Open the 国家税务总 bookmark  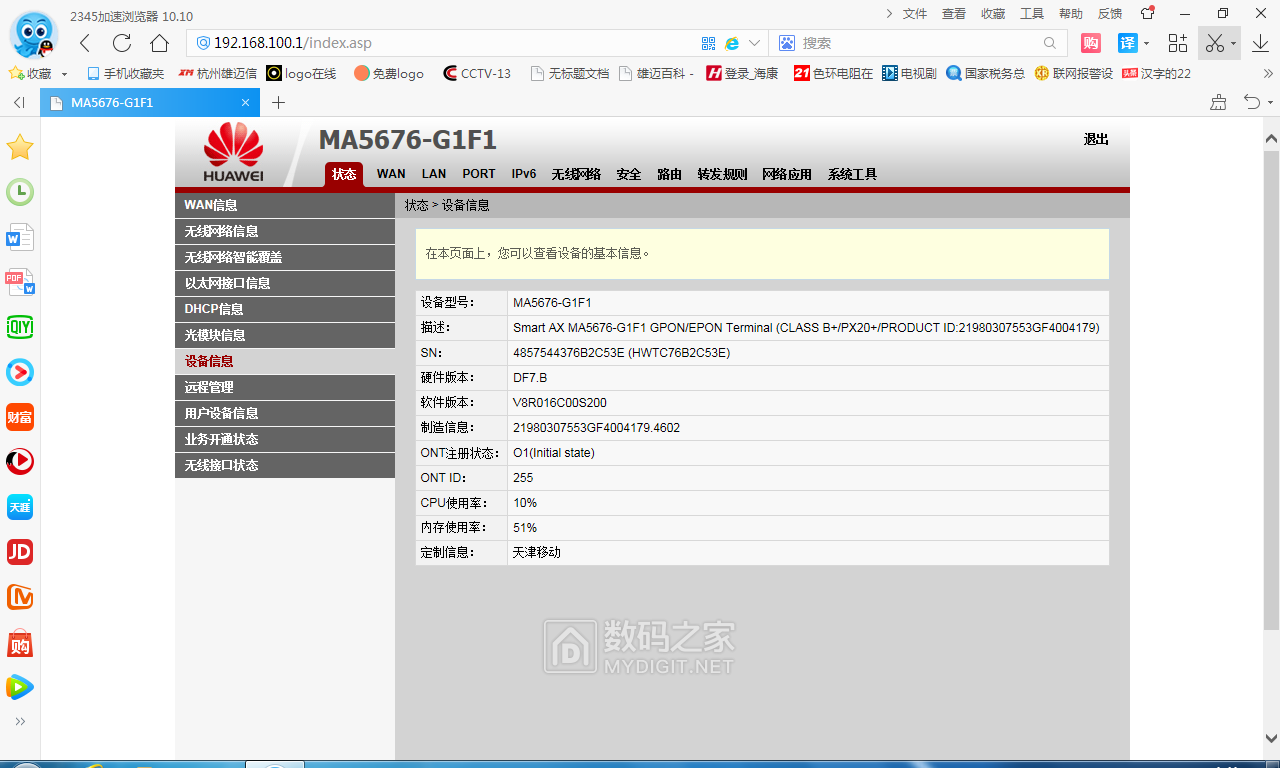click(986, 74)
